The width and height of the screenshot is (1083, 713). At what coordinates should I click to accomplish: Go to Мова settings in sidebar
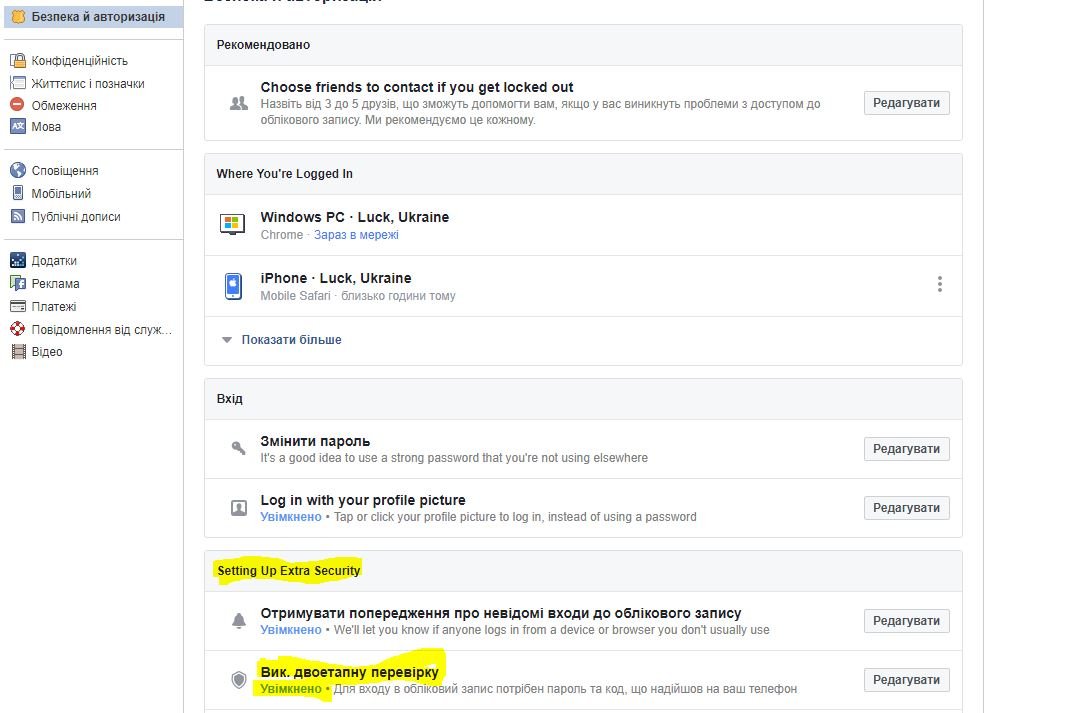click(46, 127)
